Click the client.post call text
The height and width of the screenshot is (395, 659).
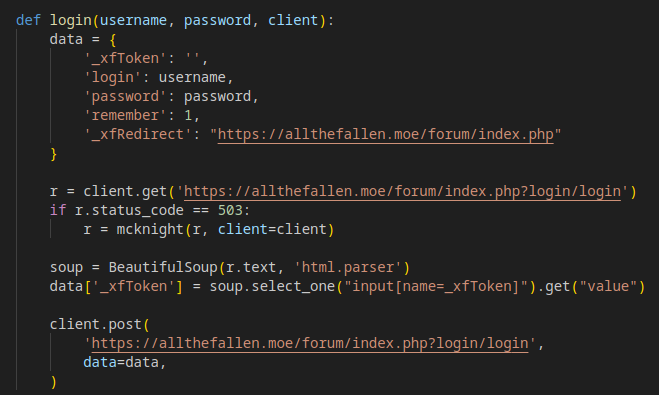coord(95,324)
